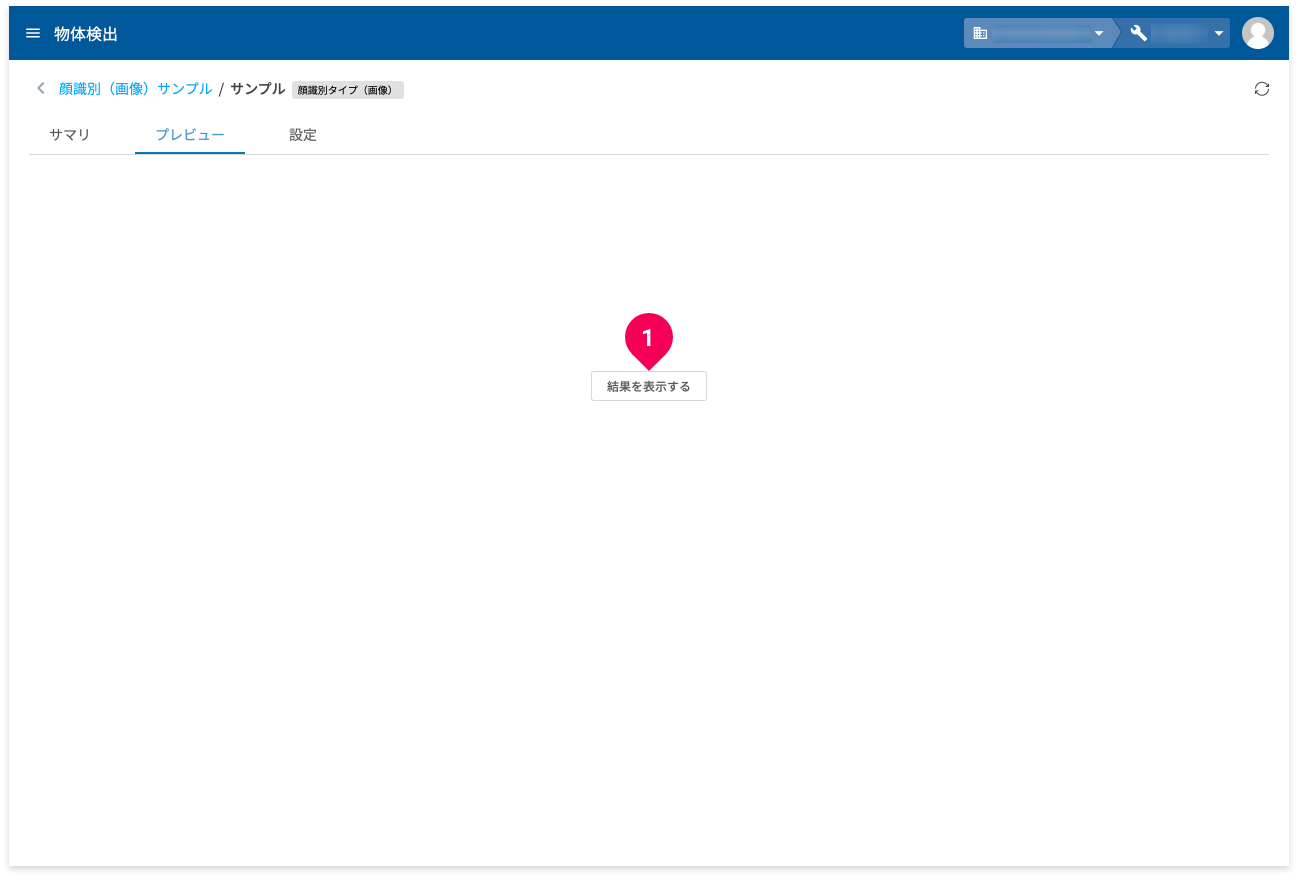
Task: Open the organization building dropdown
Action: pyautogui.click(x=1039, y=33)
